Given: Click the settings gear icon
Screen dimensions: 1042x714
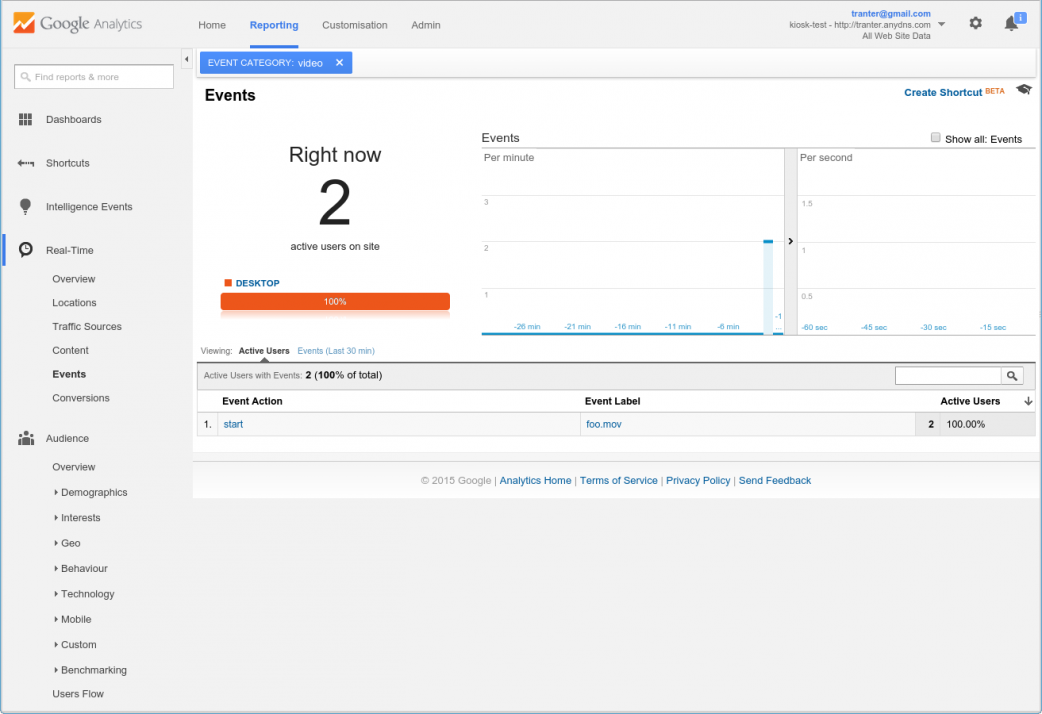Looking at the screenshot, I should click(975, 23).
